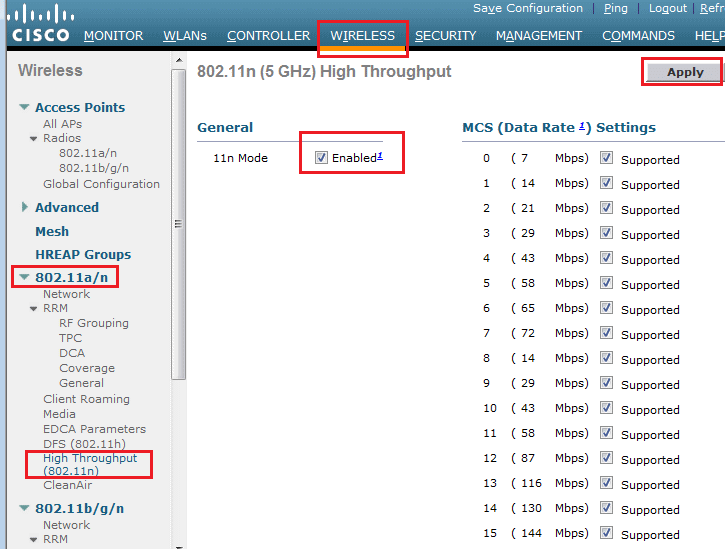
Task: Click the Apply button
Action: tap(684, 72)
